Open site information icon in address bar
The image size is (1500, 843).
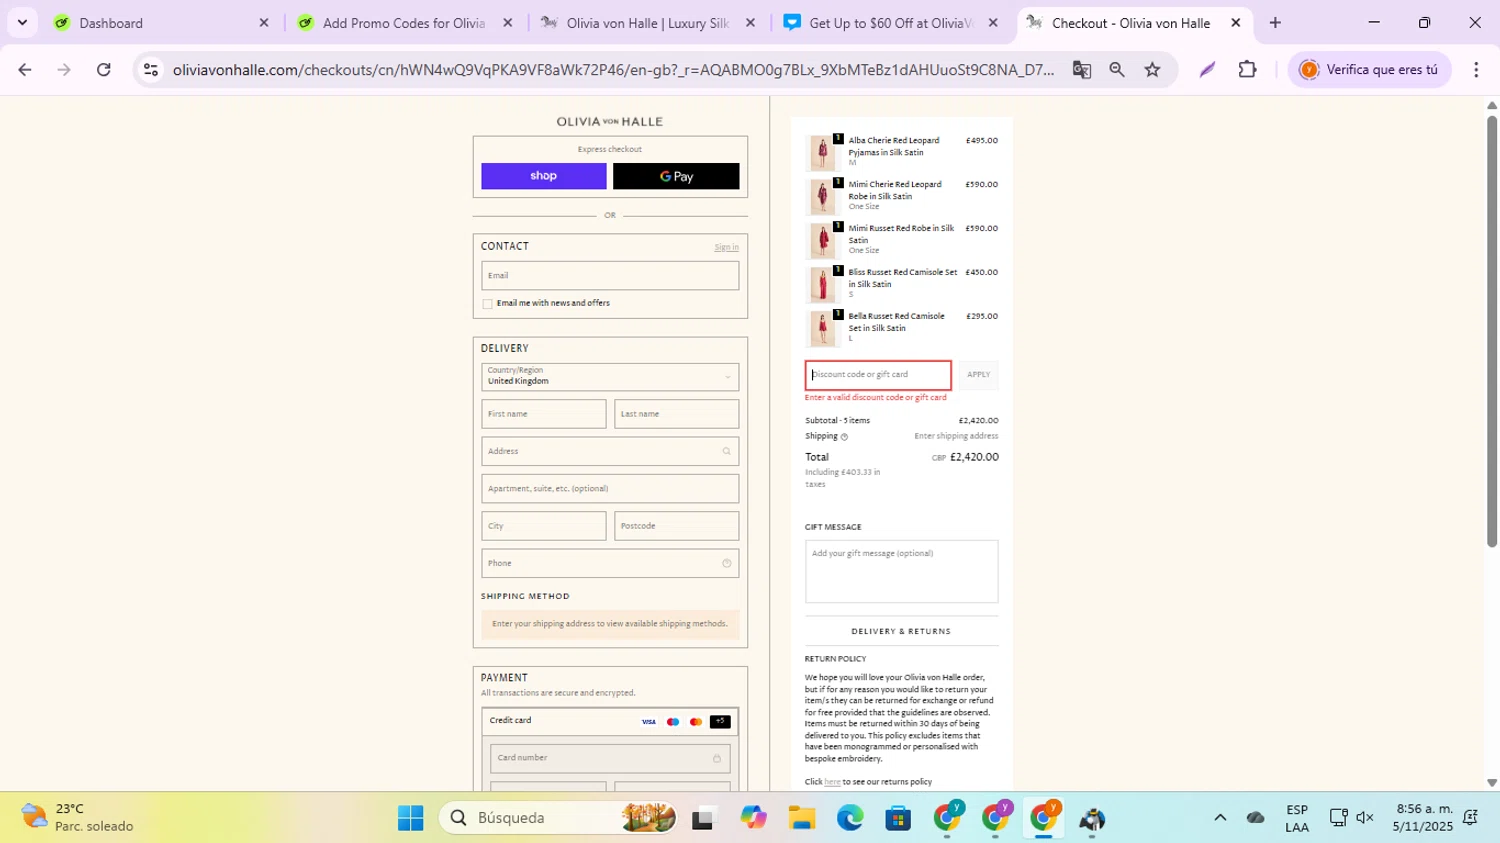pyautogui.click(x=151, y=70)
